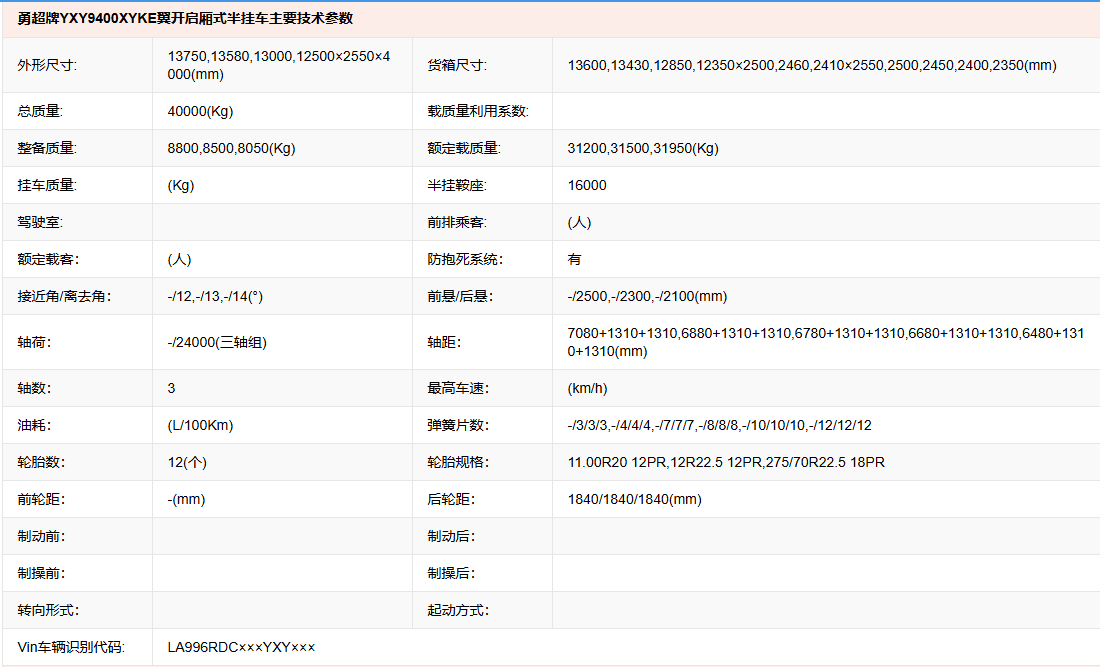This screenshot has height=667, width=1100.
Task: Click the cargo box value starting 13600,13430
Action: pyautogui.click(x=812, y=65)
